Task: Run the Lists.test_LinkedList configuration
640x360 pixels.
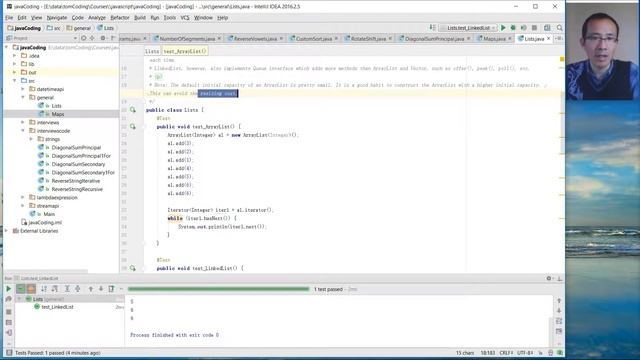Action: 503,28
